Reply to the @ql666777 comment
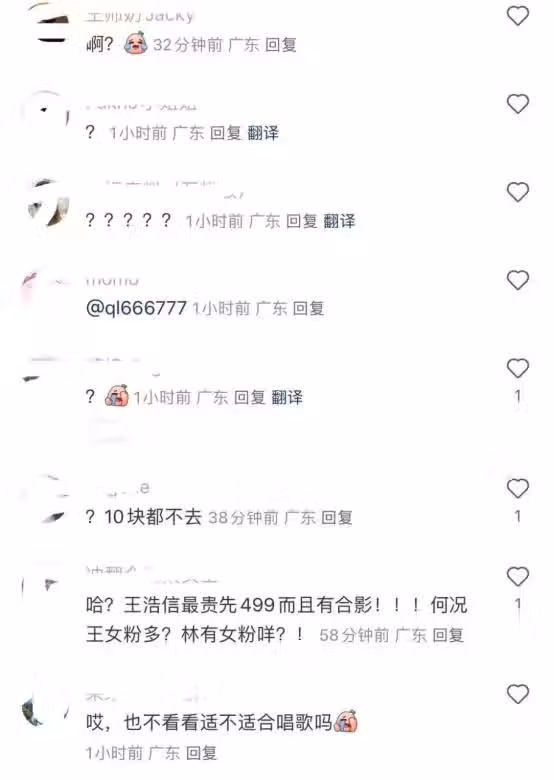Viewport: 554px width, 780px height. (x=308, y=308)
